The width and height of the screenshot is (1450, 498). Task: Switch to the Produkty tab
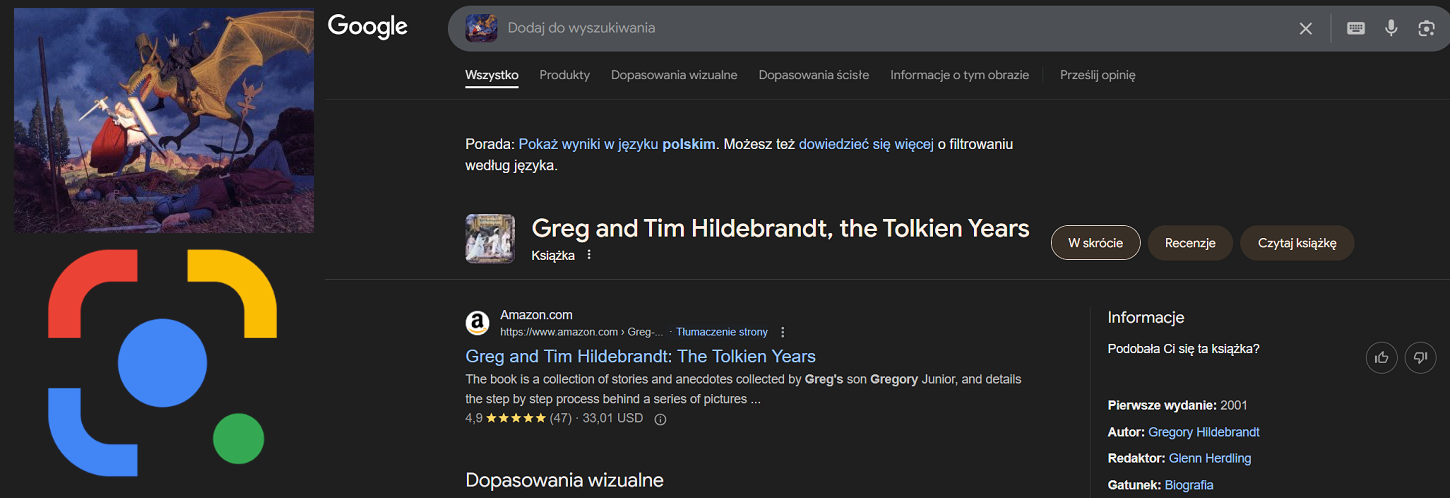[564, 75]
